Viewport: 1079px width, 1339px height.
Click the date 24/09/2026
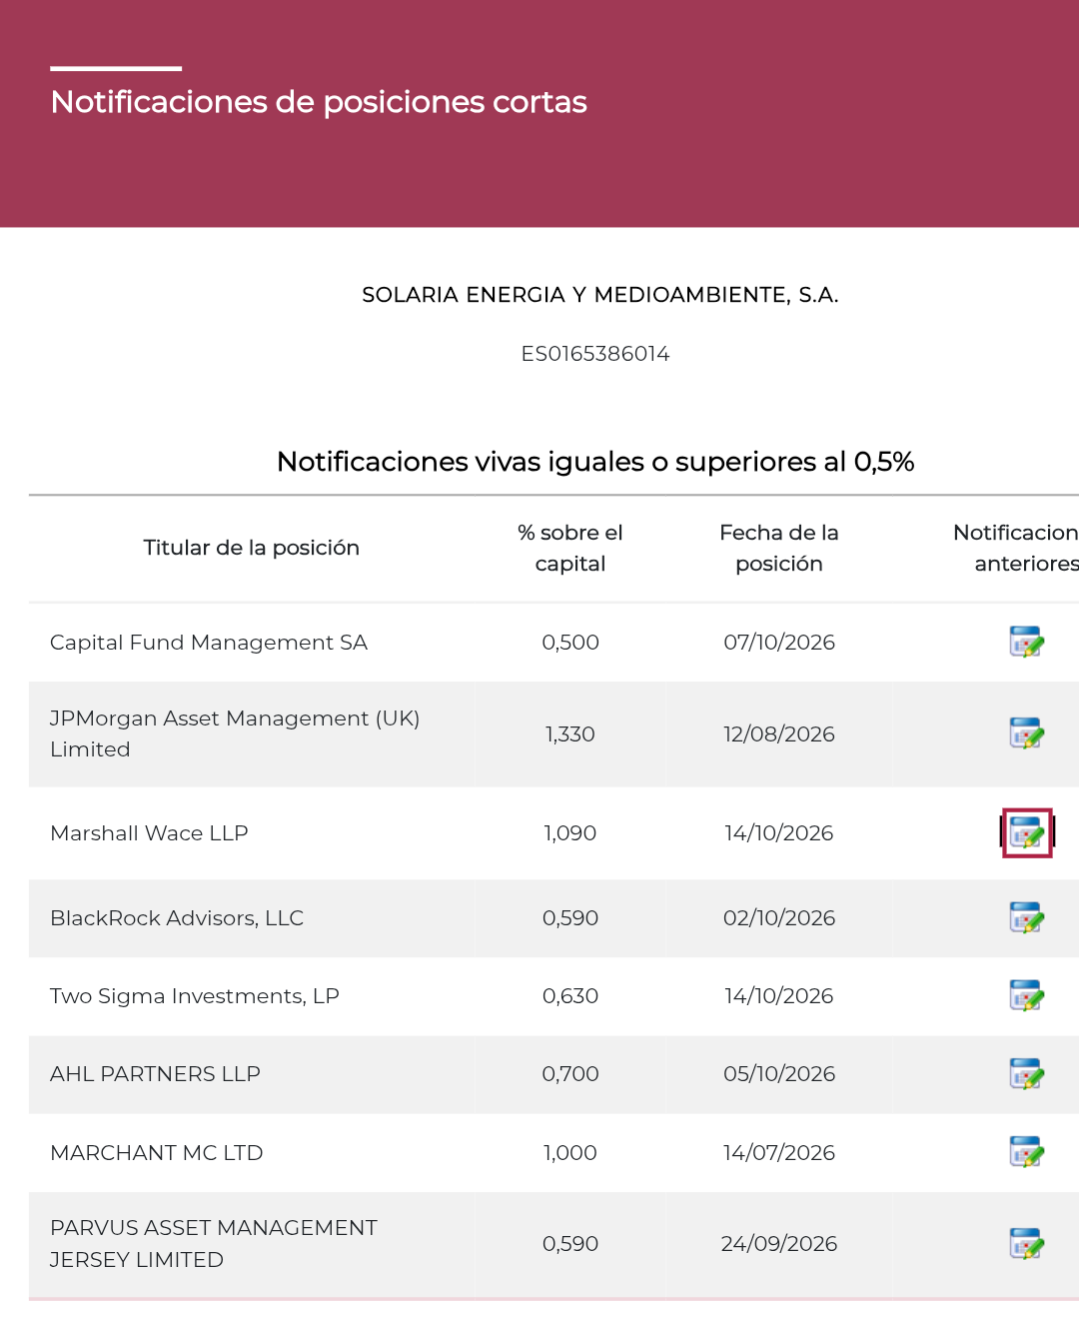click(779, 1244)
